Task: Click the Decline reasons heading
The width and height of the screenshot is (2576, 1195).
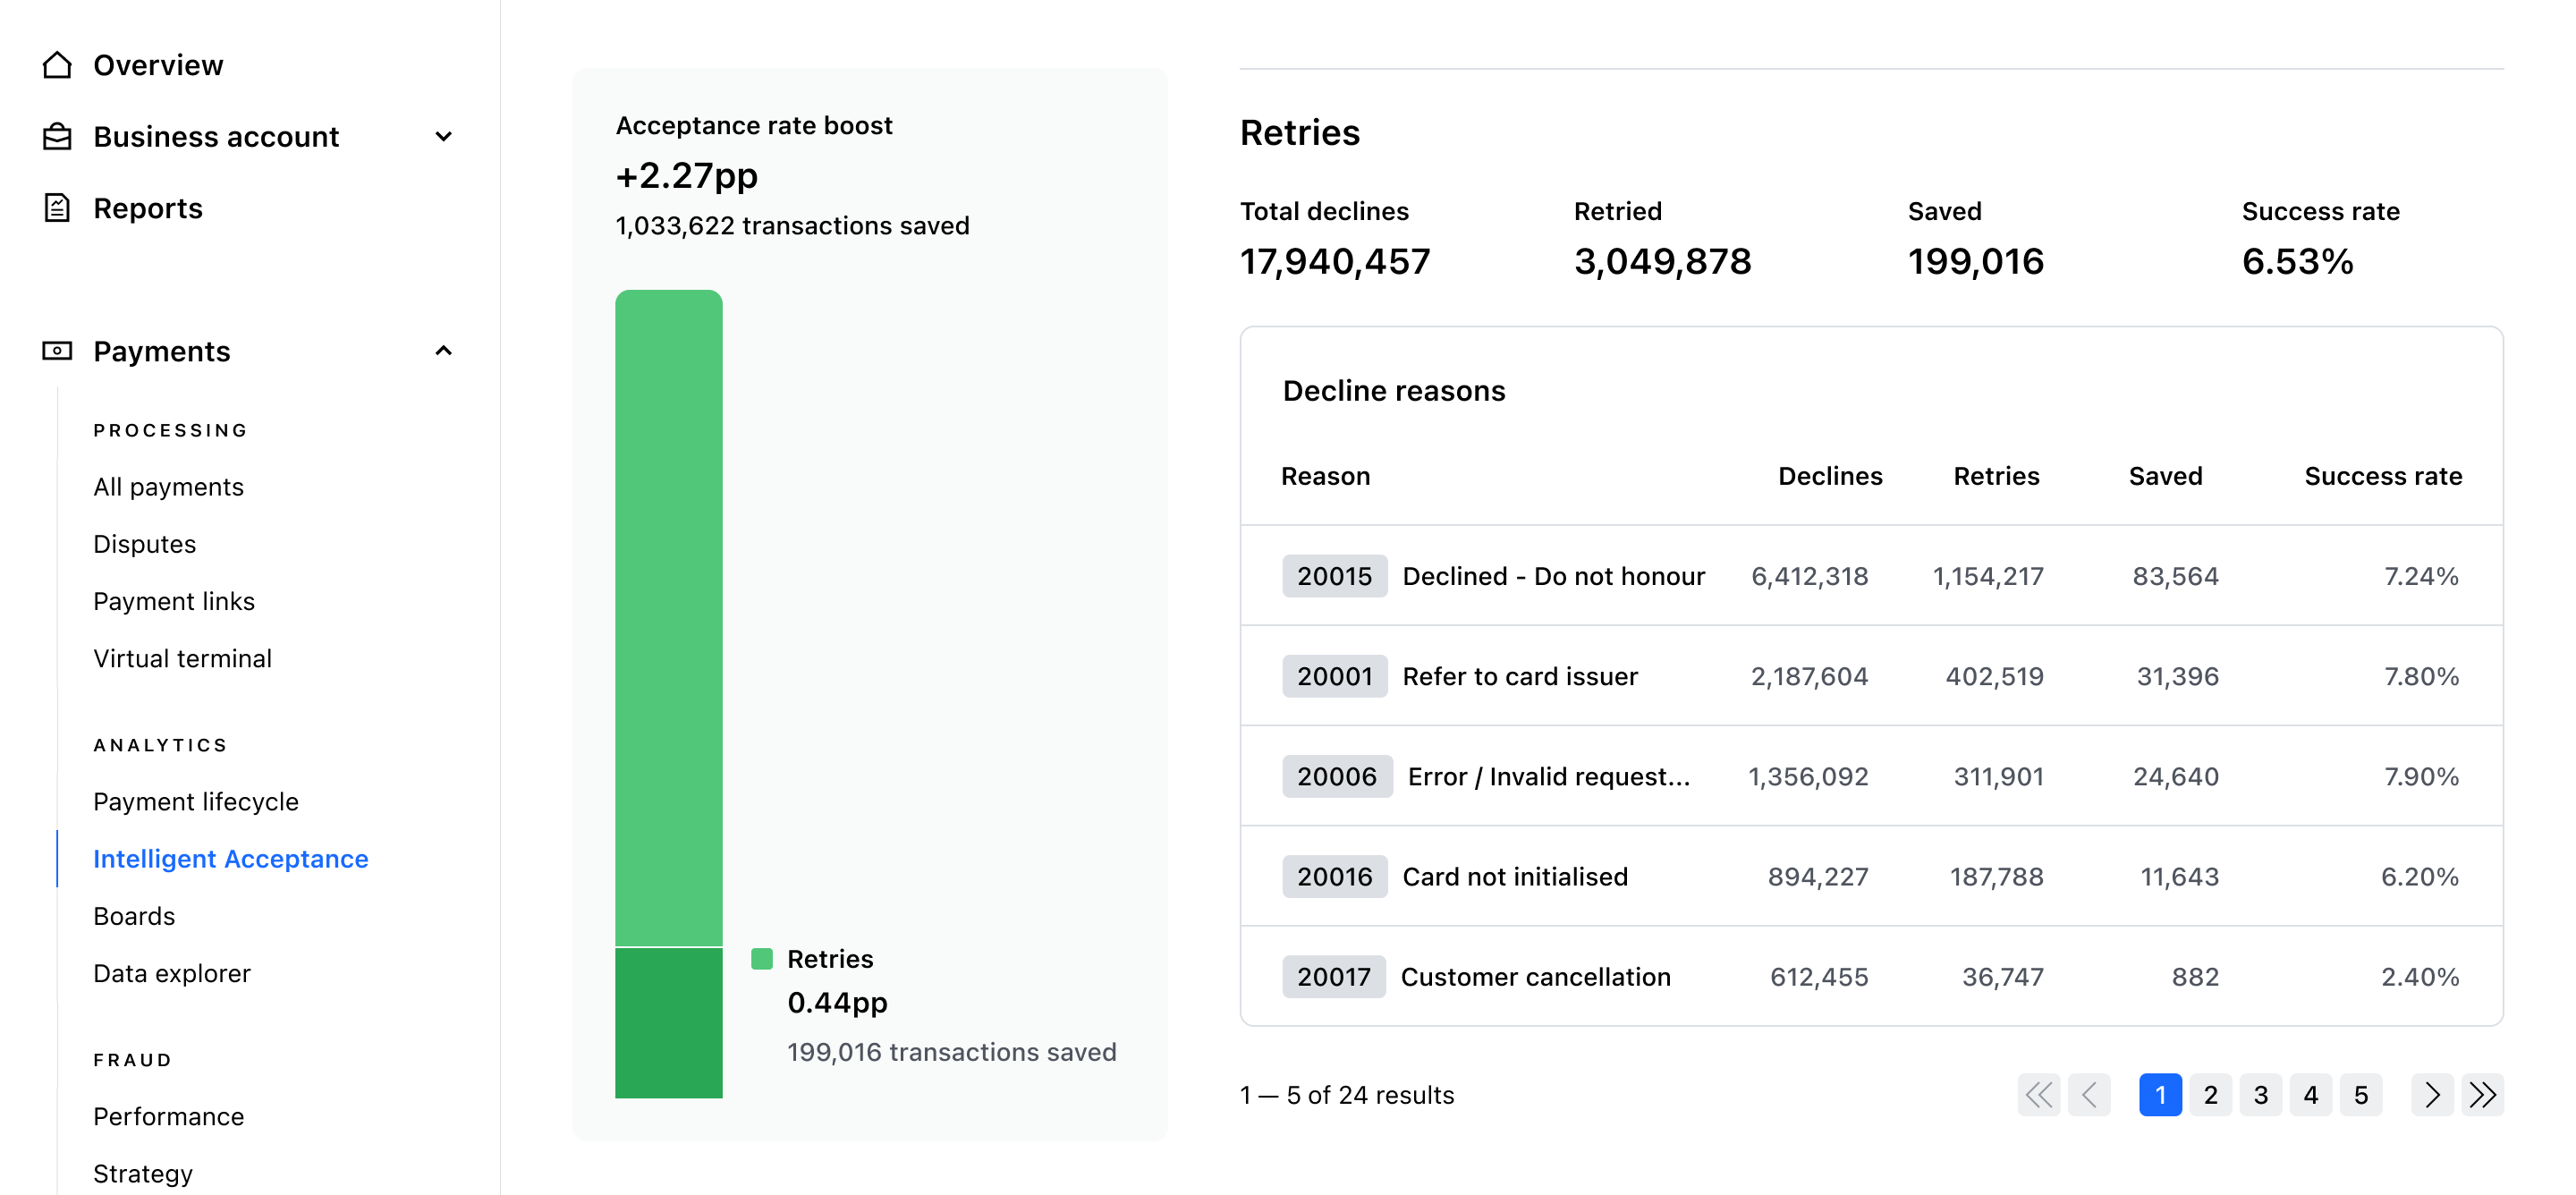Action: [x=1394, y=391]
